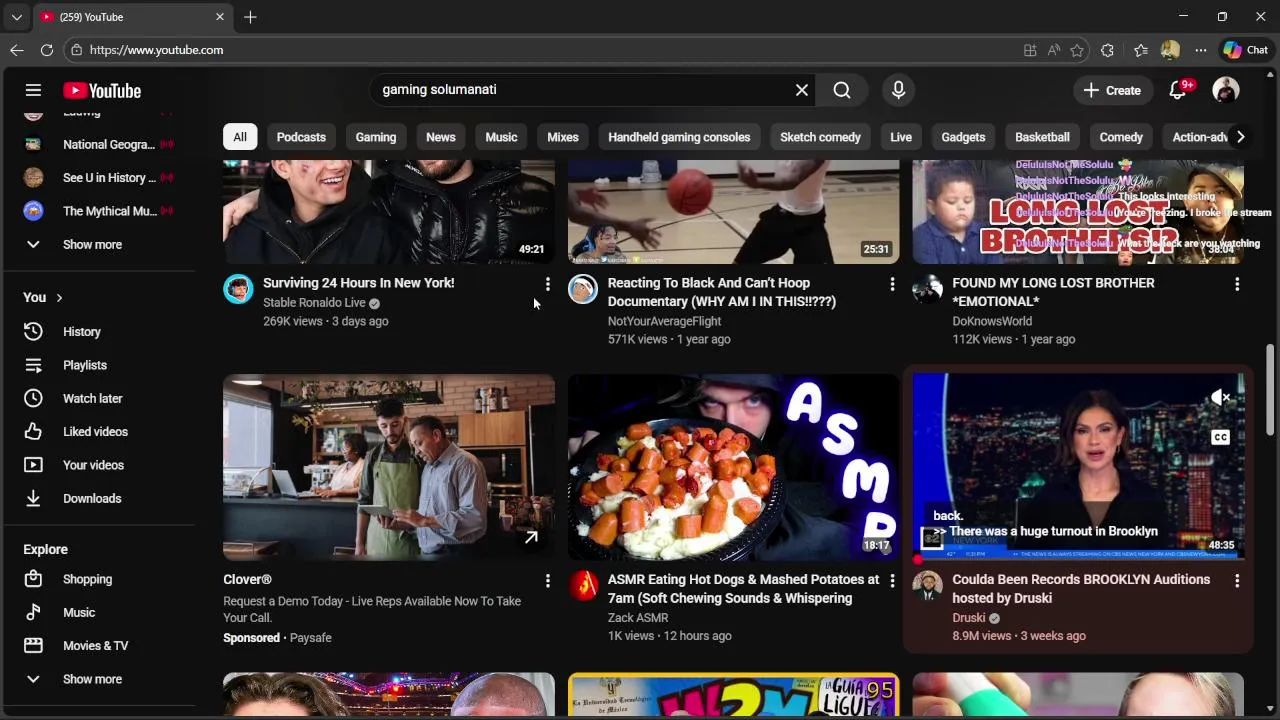
Task: Open Movies & TV in Explore
Action: (x=100, y=645)
